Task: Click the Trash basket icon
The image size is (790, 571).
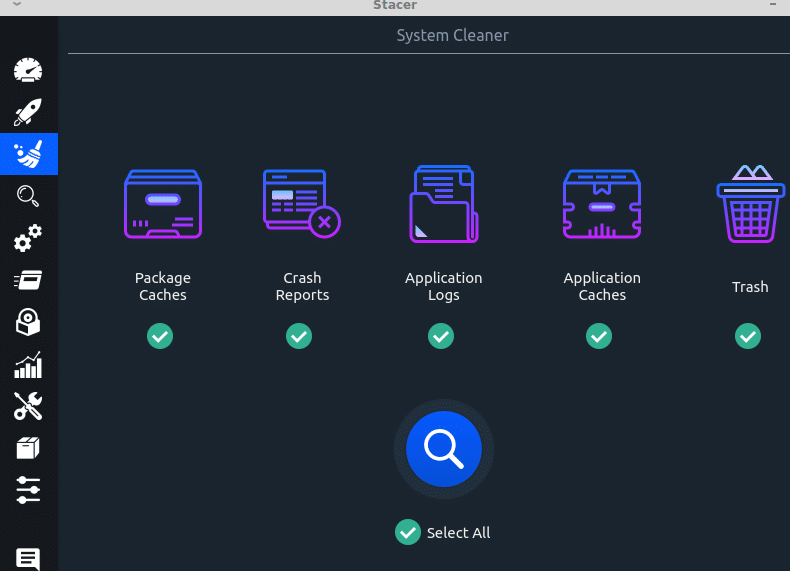Action: click(751, 204)
